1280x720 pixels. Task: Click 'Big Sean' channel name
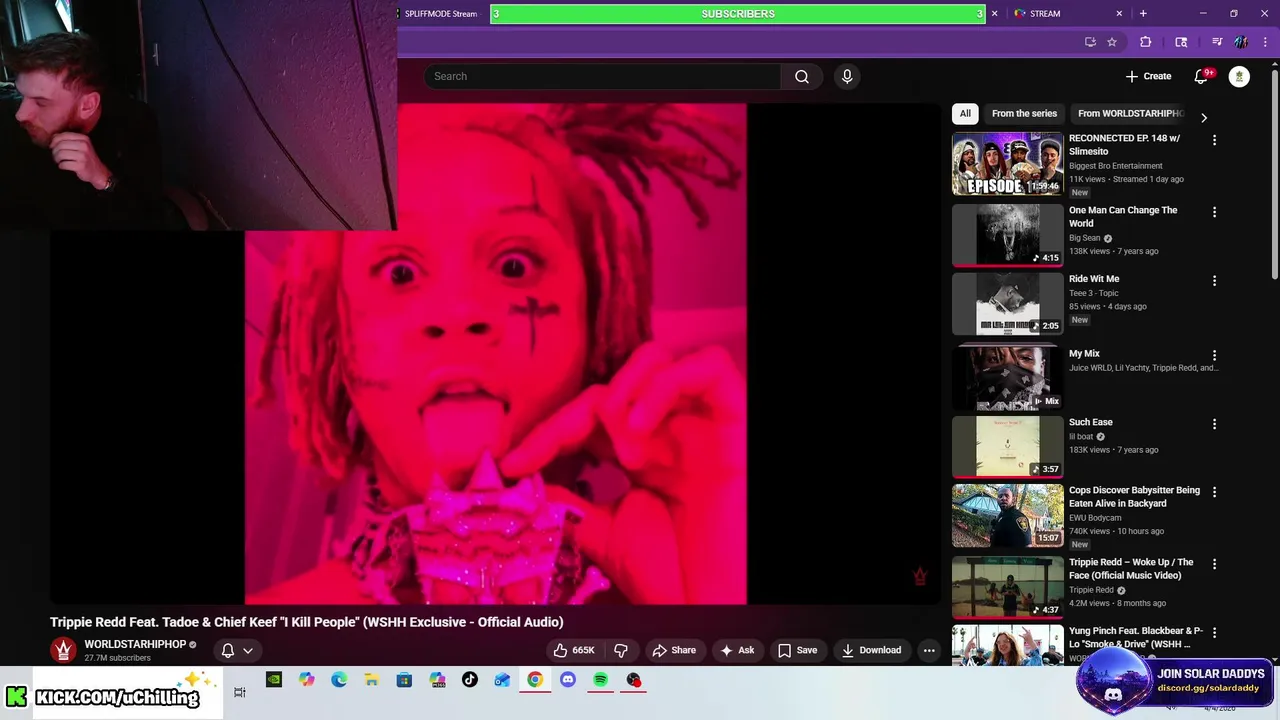pyautogui.click(x=1084, y=238)
